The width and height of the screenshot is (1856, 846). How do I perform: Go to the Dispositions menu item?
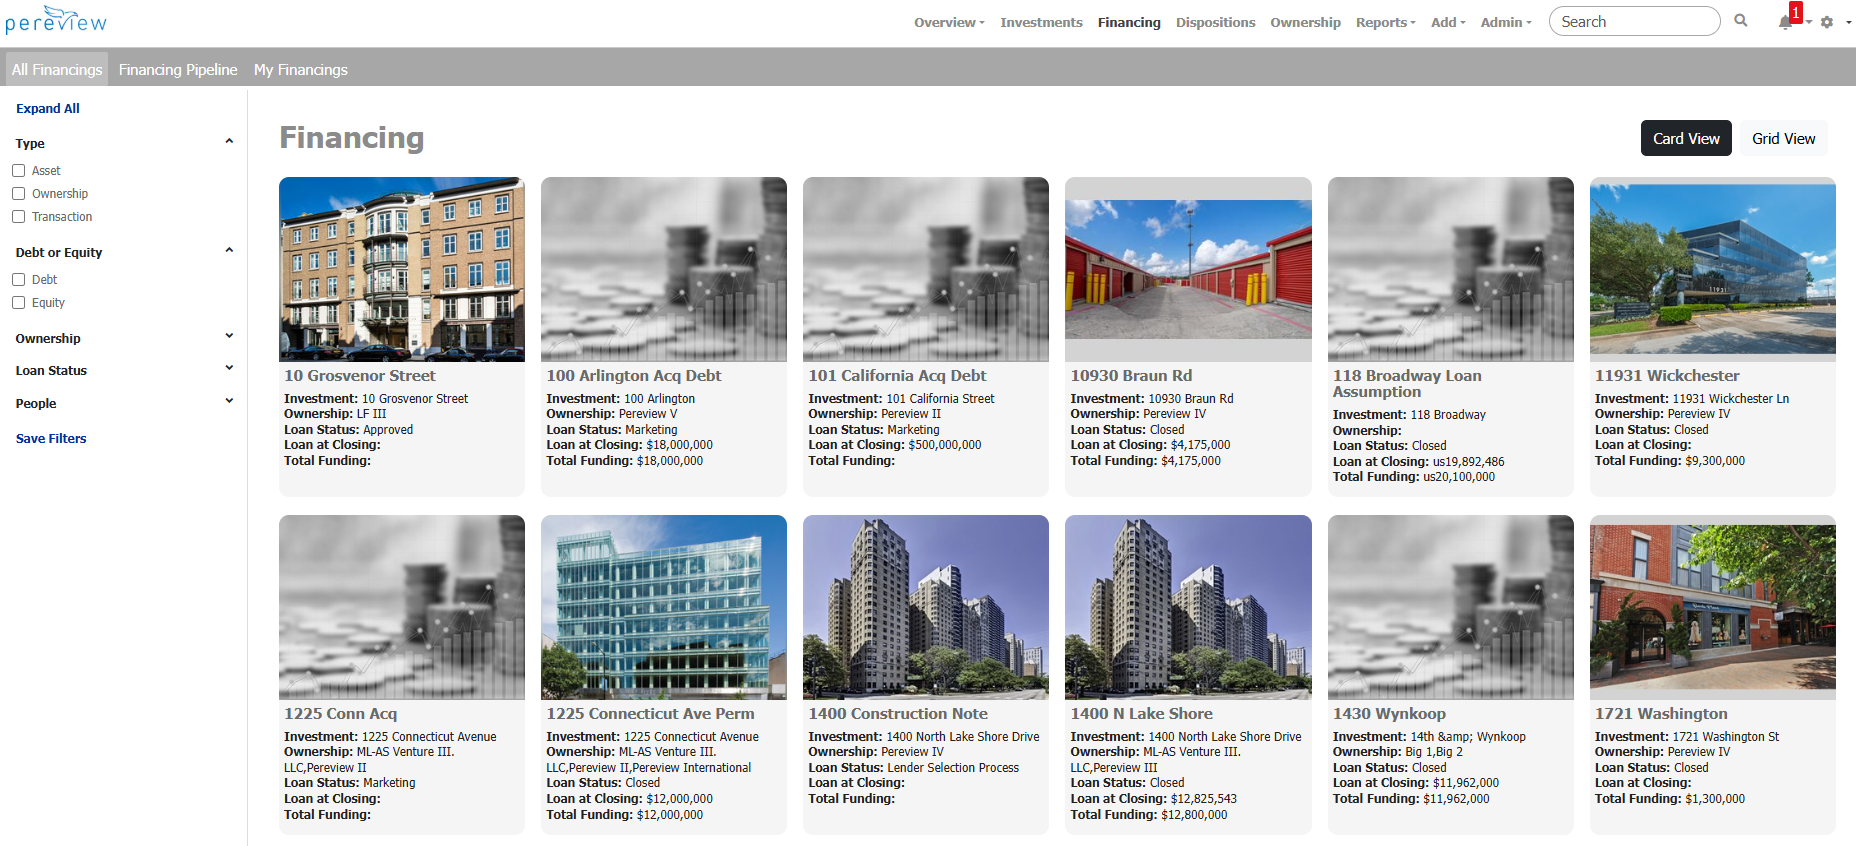1215,22
